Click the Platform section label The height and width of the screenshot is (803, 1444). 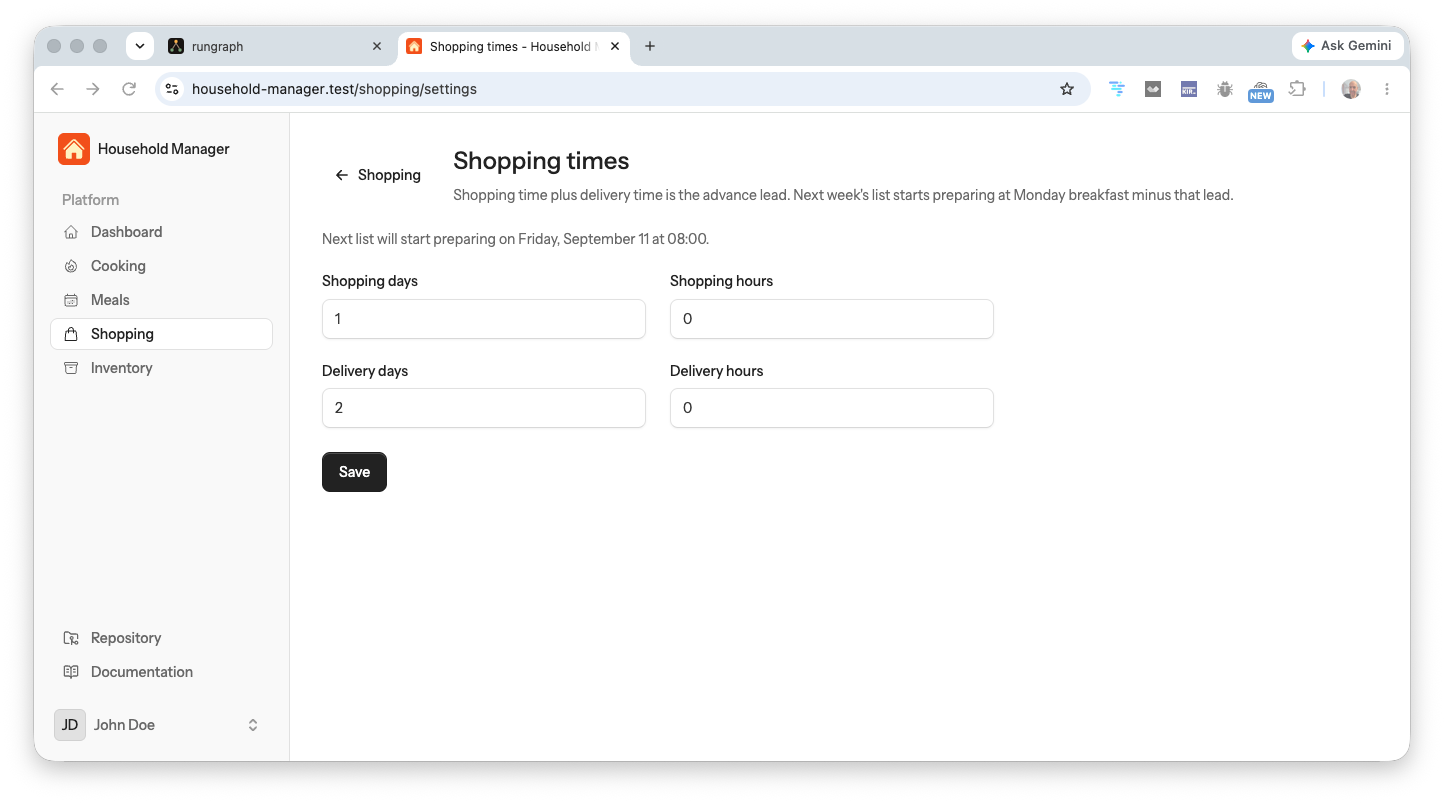(x=90, y=200)
